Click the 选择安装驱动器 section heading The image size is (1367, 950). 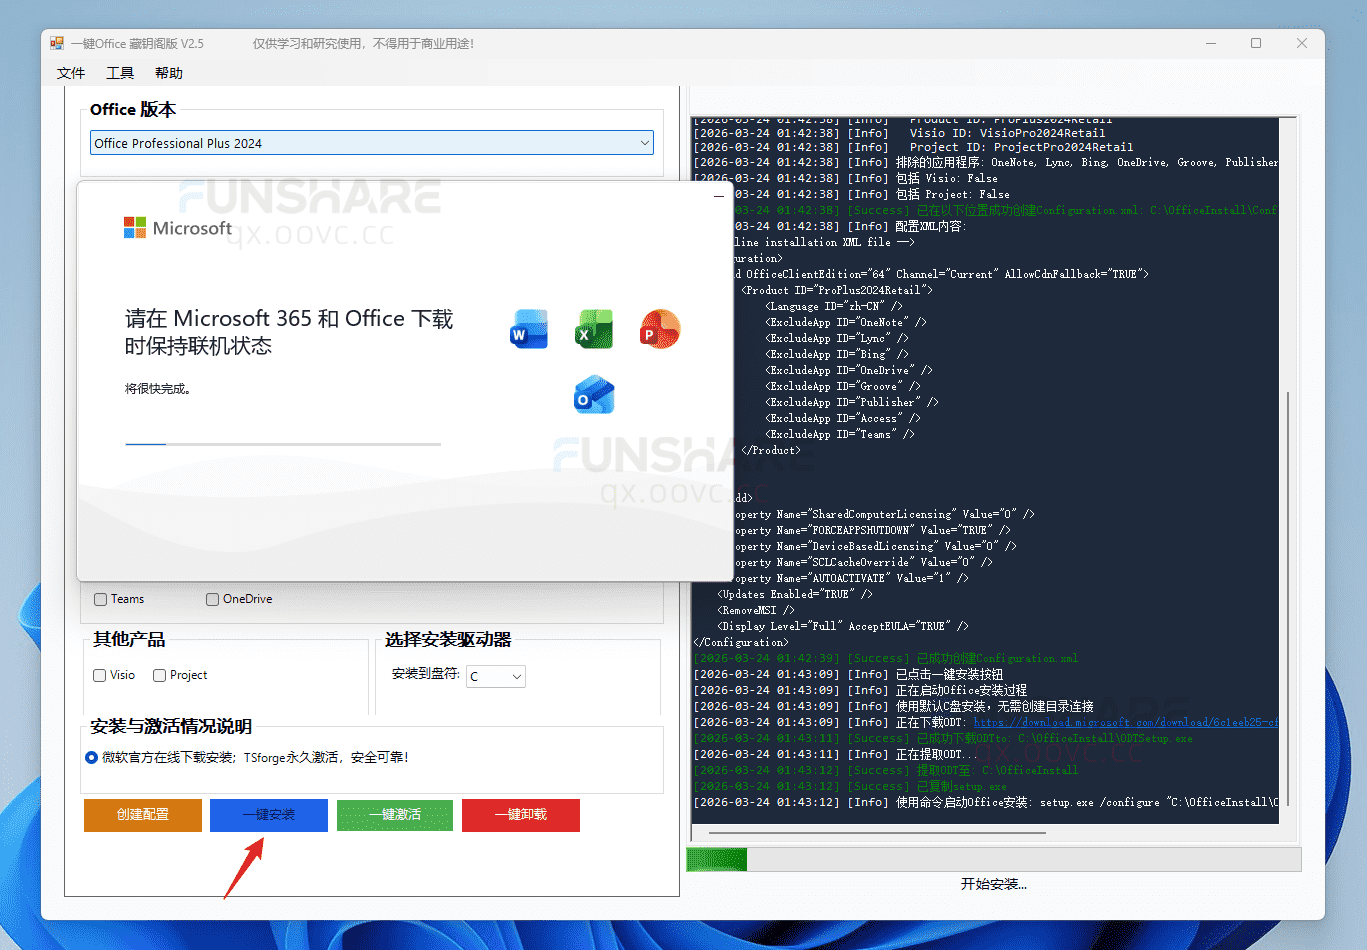pyautogui.click(x=448, y=639)
